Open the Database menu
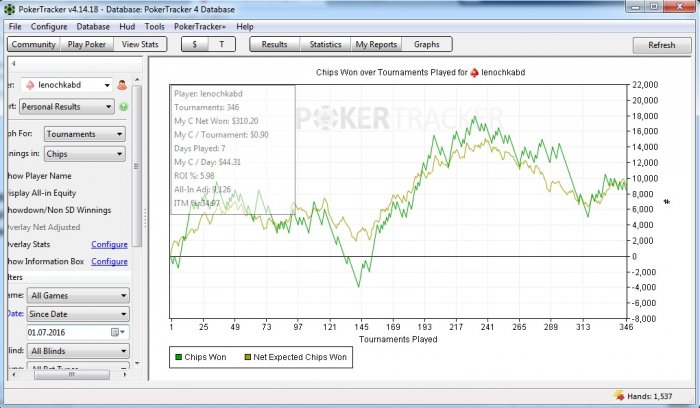Image resolution: width=700 pixels, height=408 pixels. click(x=93, y=26)
